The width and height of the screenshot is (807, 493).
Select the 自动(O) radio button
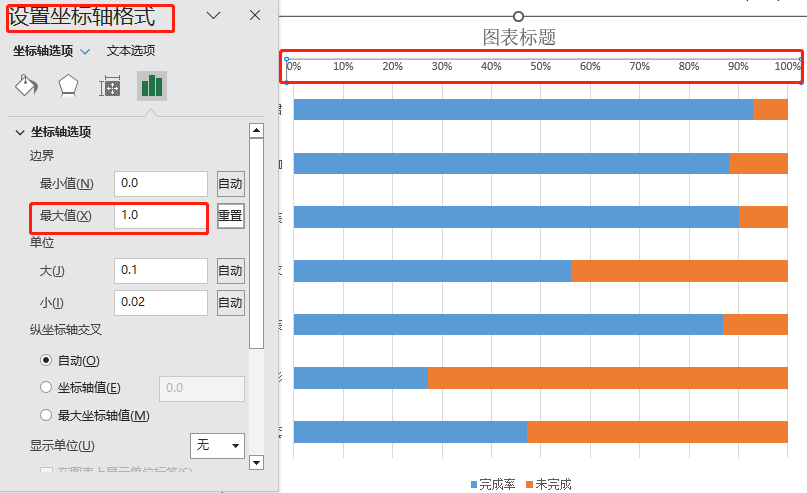46,360
